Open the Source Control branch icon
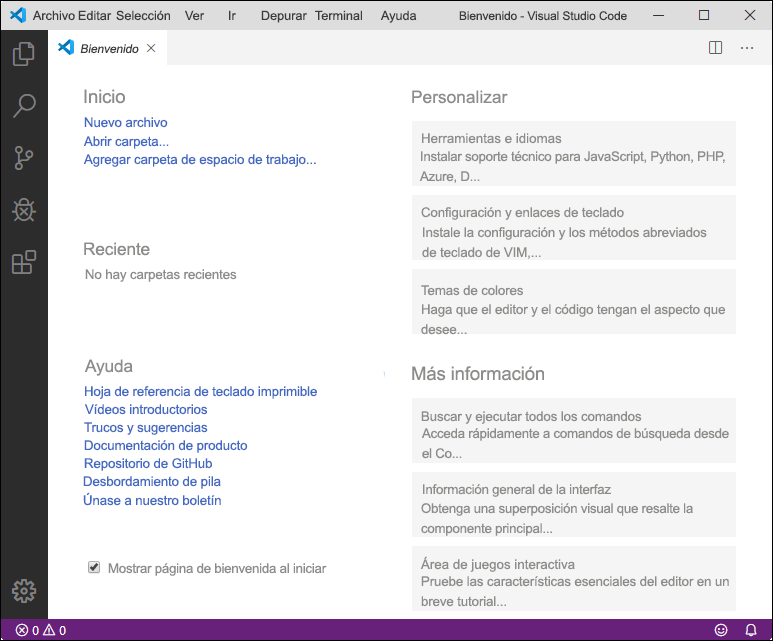The width and height of the screenshot is (773, 641). pyautogui.click(x=24, y=158)
